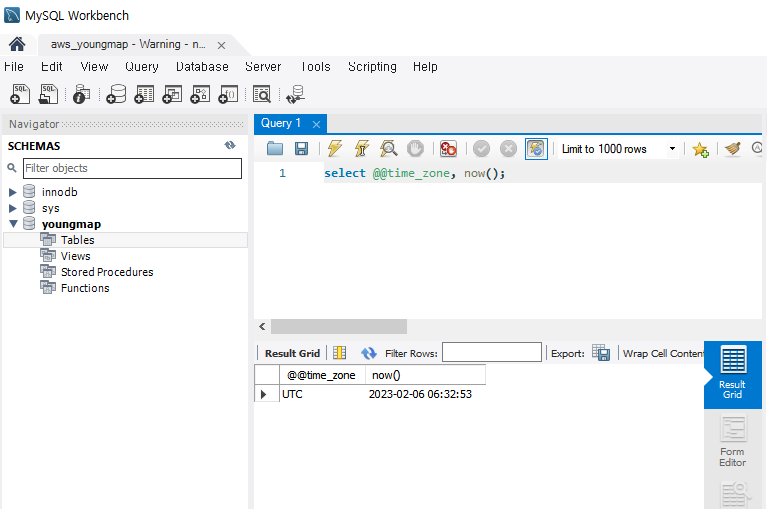Expand the innodb schema
767x509 pixels.
[x=13, y=192]
